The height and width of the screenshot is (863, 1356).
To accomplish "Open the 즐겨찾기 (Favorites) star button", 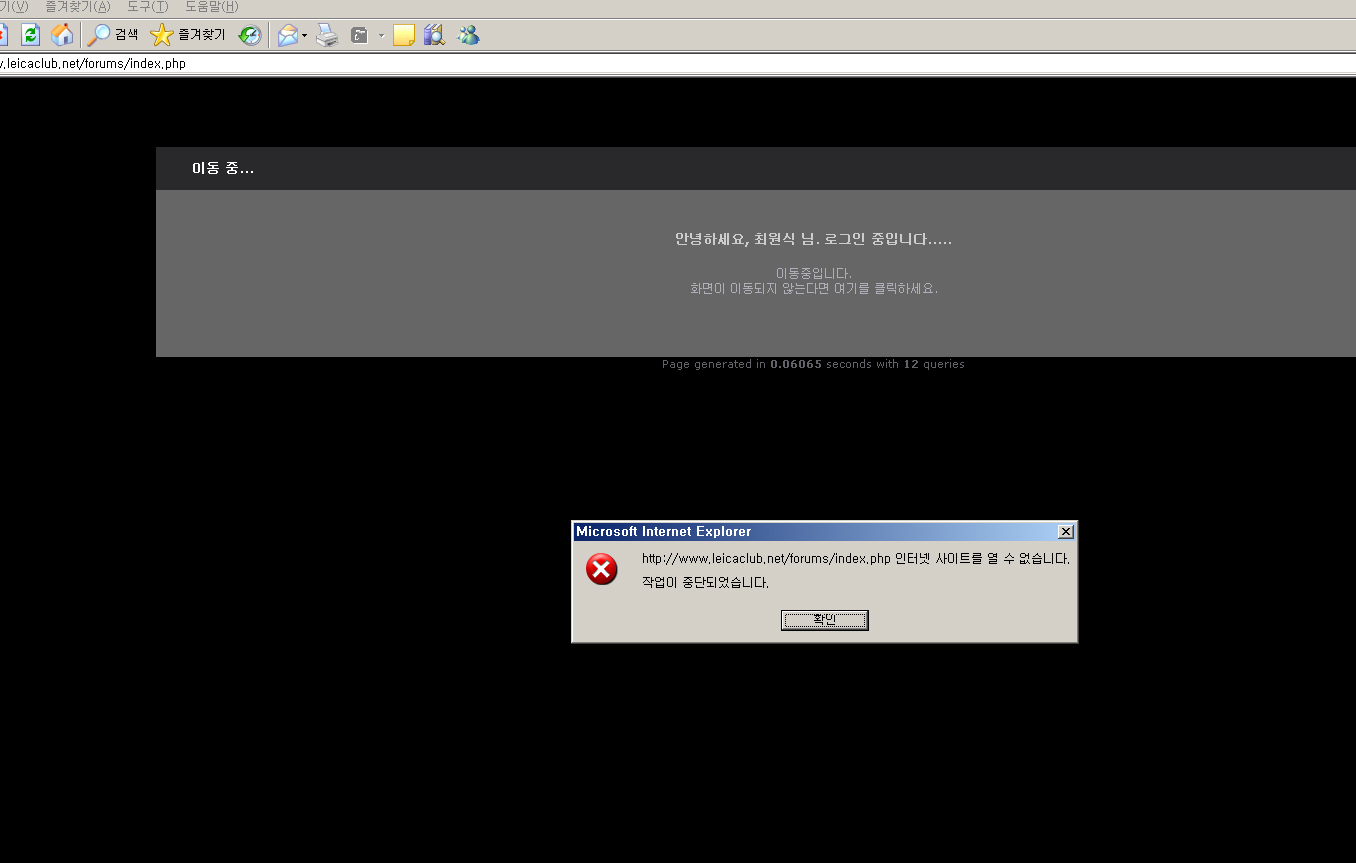I will pyautogui.click(x=188, y=35).
